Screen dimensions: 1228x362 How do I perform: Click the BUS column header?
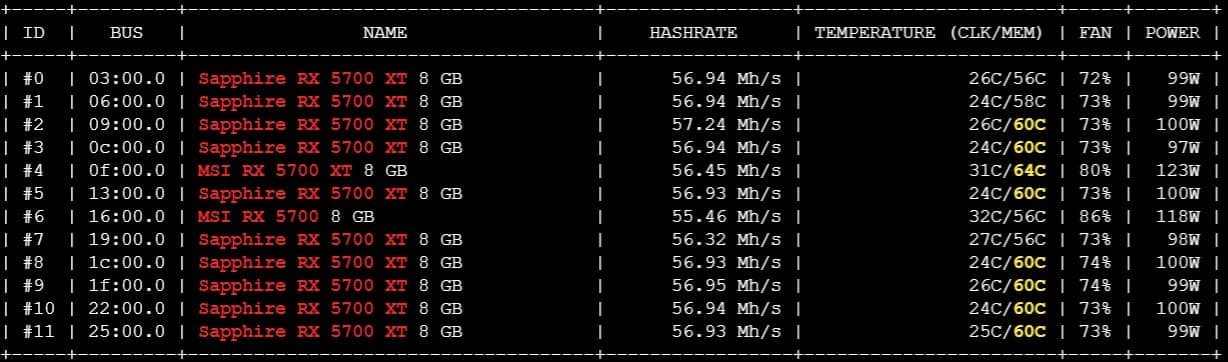[x=126, y=32]
